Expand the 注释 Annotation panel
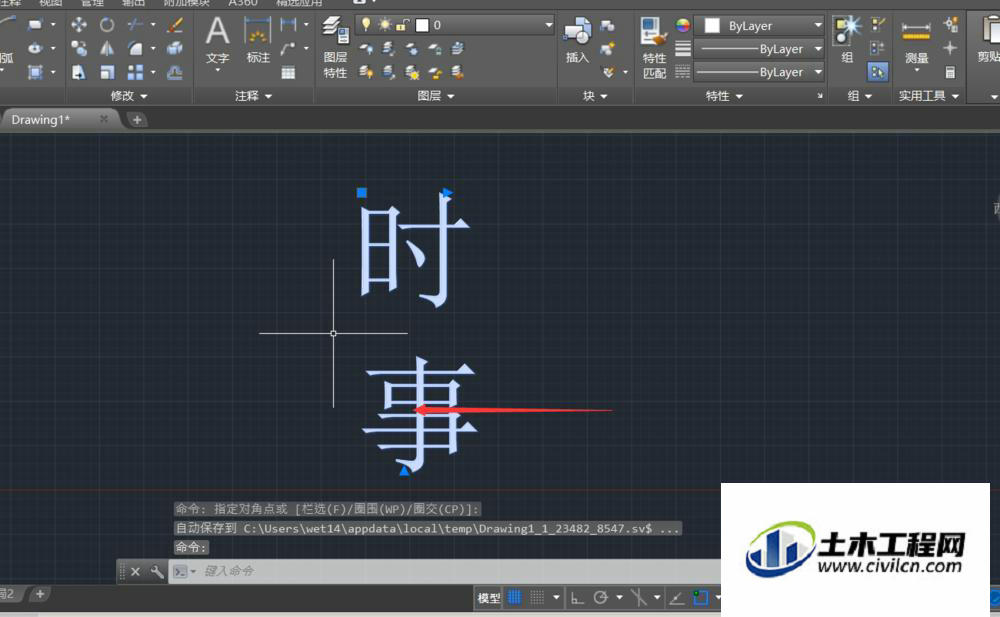 point(253,96)
